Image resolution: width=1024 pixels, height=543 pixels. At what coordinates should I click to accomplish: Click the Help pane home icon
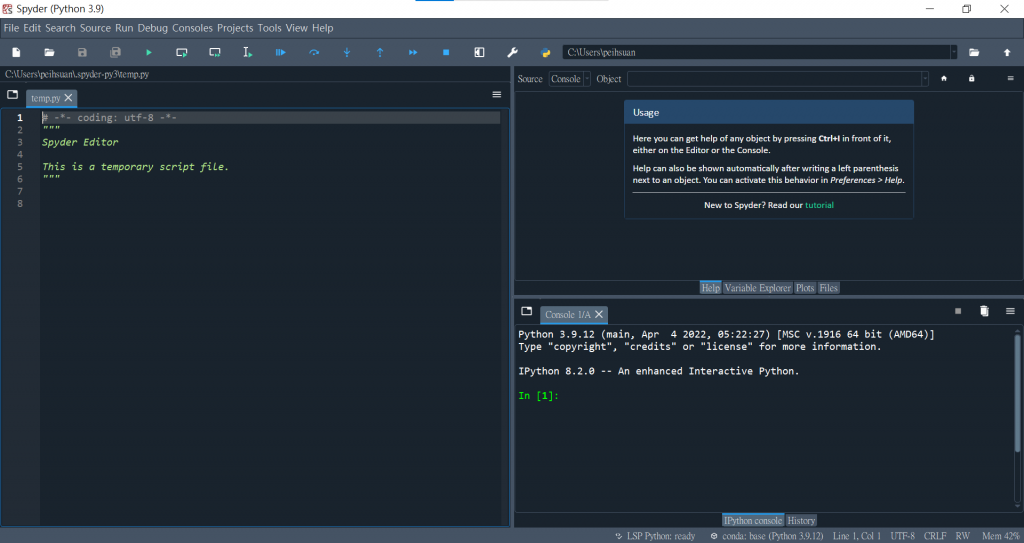coord(944,78)
